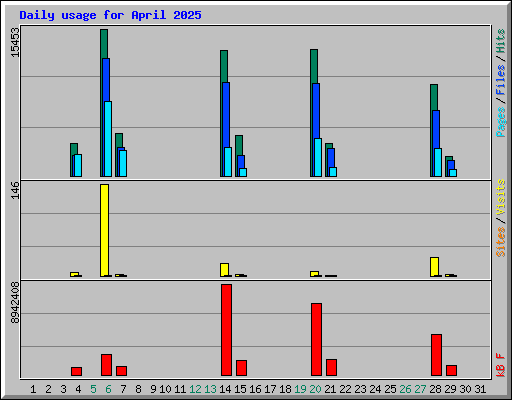This screenshot has height=400, width=512.
Task: Select the red kilobytes bar for day 6
Action: click(106, 365)
